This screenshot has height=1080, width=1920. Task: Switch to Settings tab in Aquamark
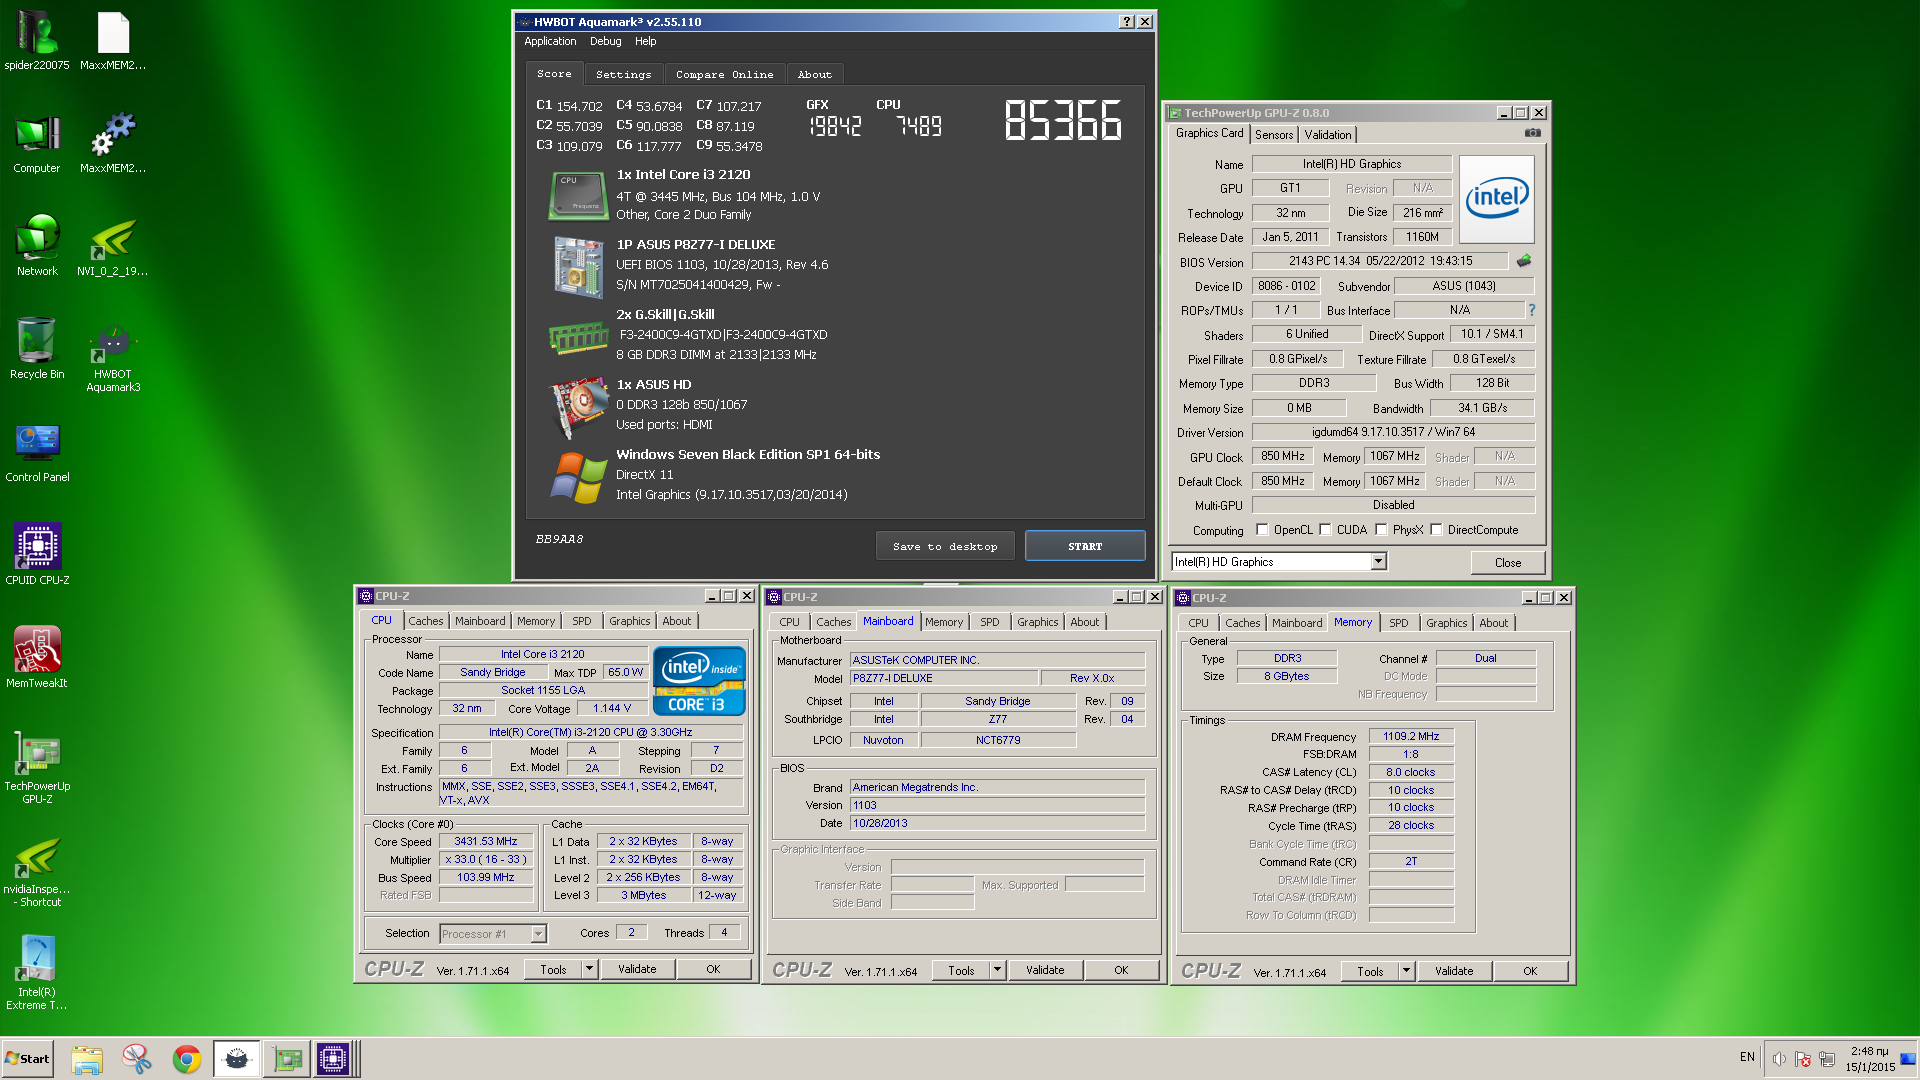point(623,74)
